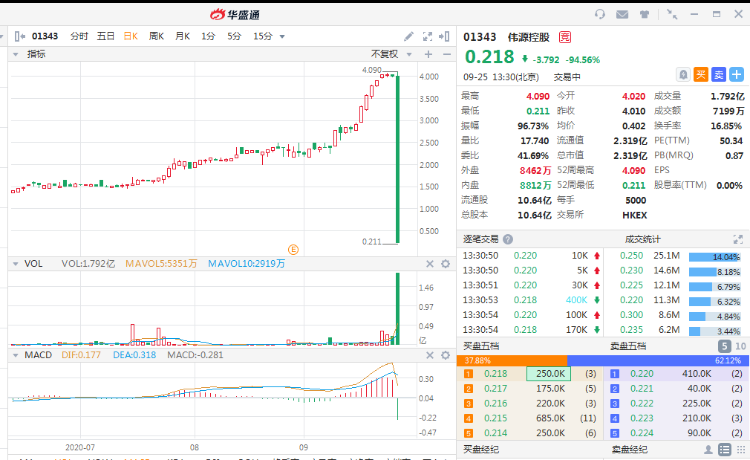
Task: Switch broker list to grid view
Action: [741, 449]
